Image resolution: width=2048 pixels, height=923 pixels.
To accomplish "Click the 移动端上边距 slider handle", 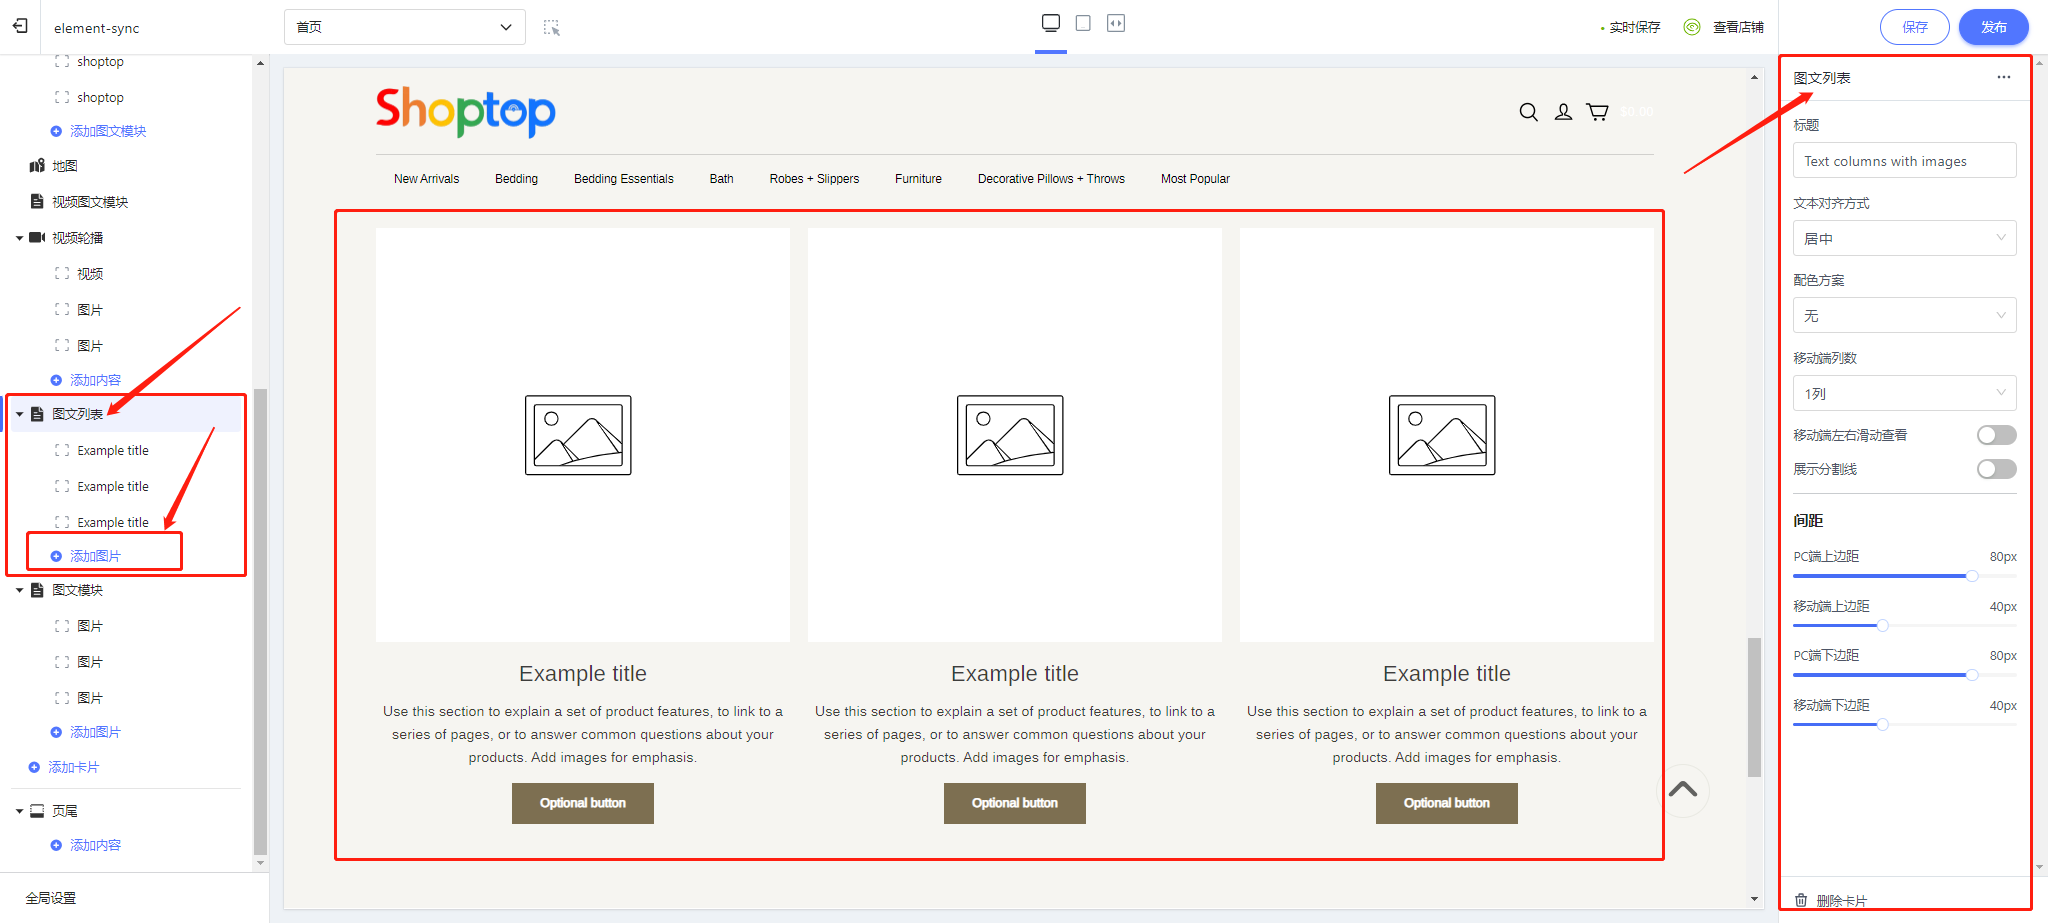I will click(x=1882, y=625).
